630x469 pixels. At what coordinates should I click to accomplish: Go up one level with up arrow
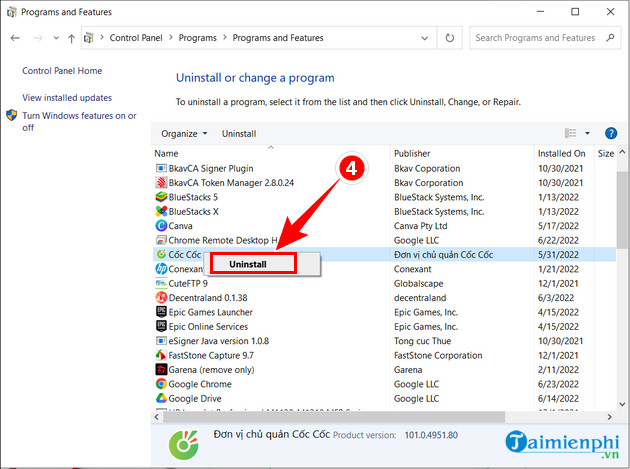(x=72, y=38)
